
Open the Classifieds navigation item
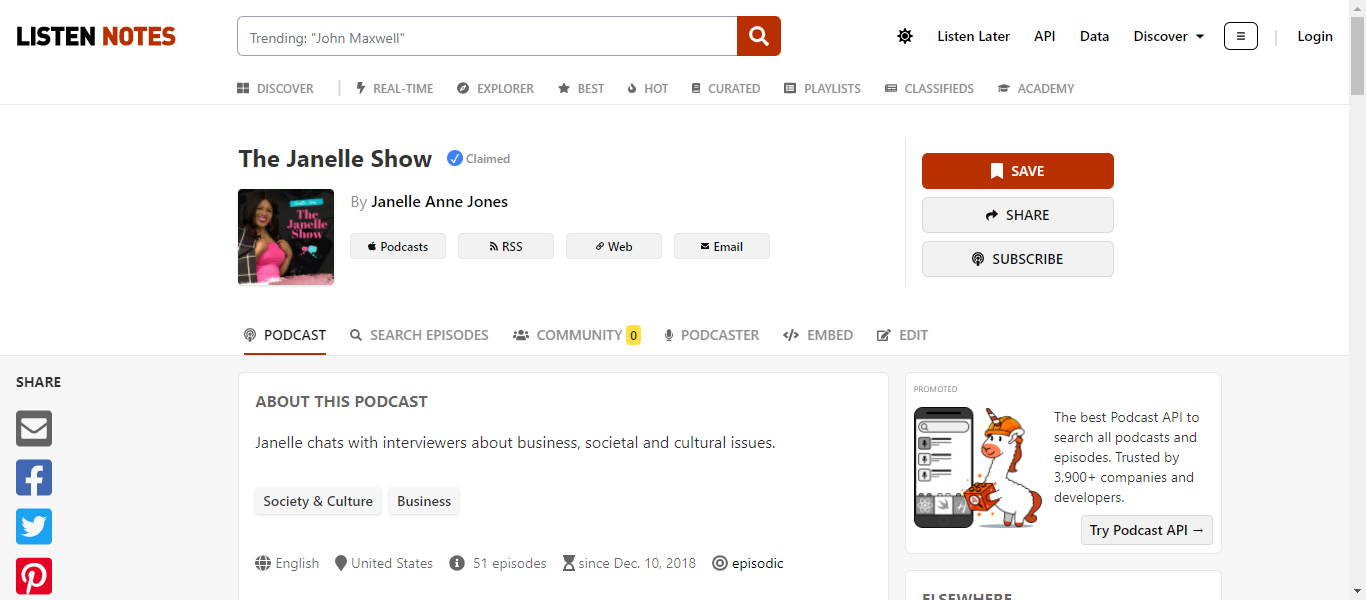tap(929, 88)
